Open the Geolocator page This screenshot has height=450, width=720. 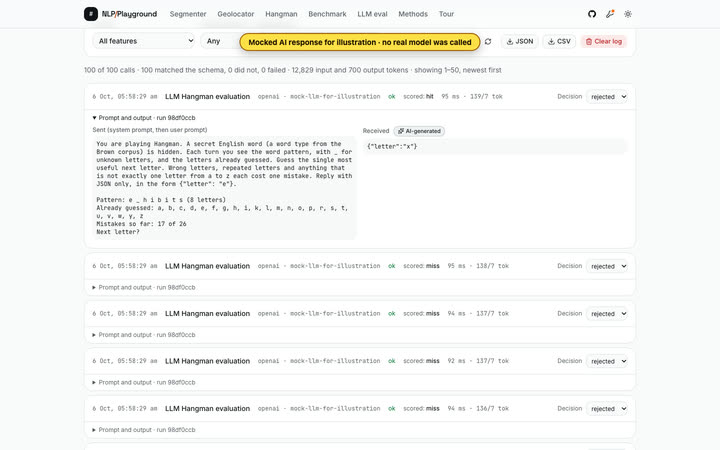(236, 14)
